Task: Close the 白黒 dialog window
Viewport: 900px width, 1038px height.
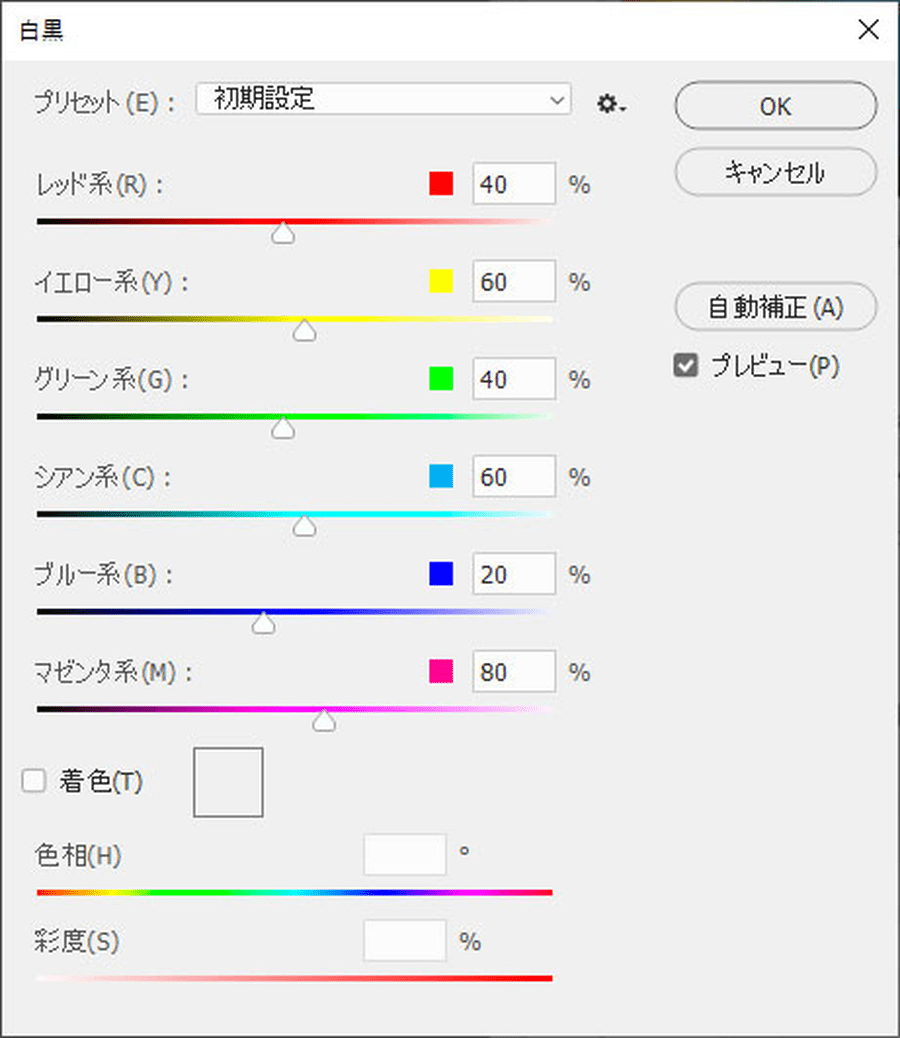Action: (868, 29)
